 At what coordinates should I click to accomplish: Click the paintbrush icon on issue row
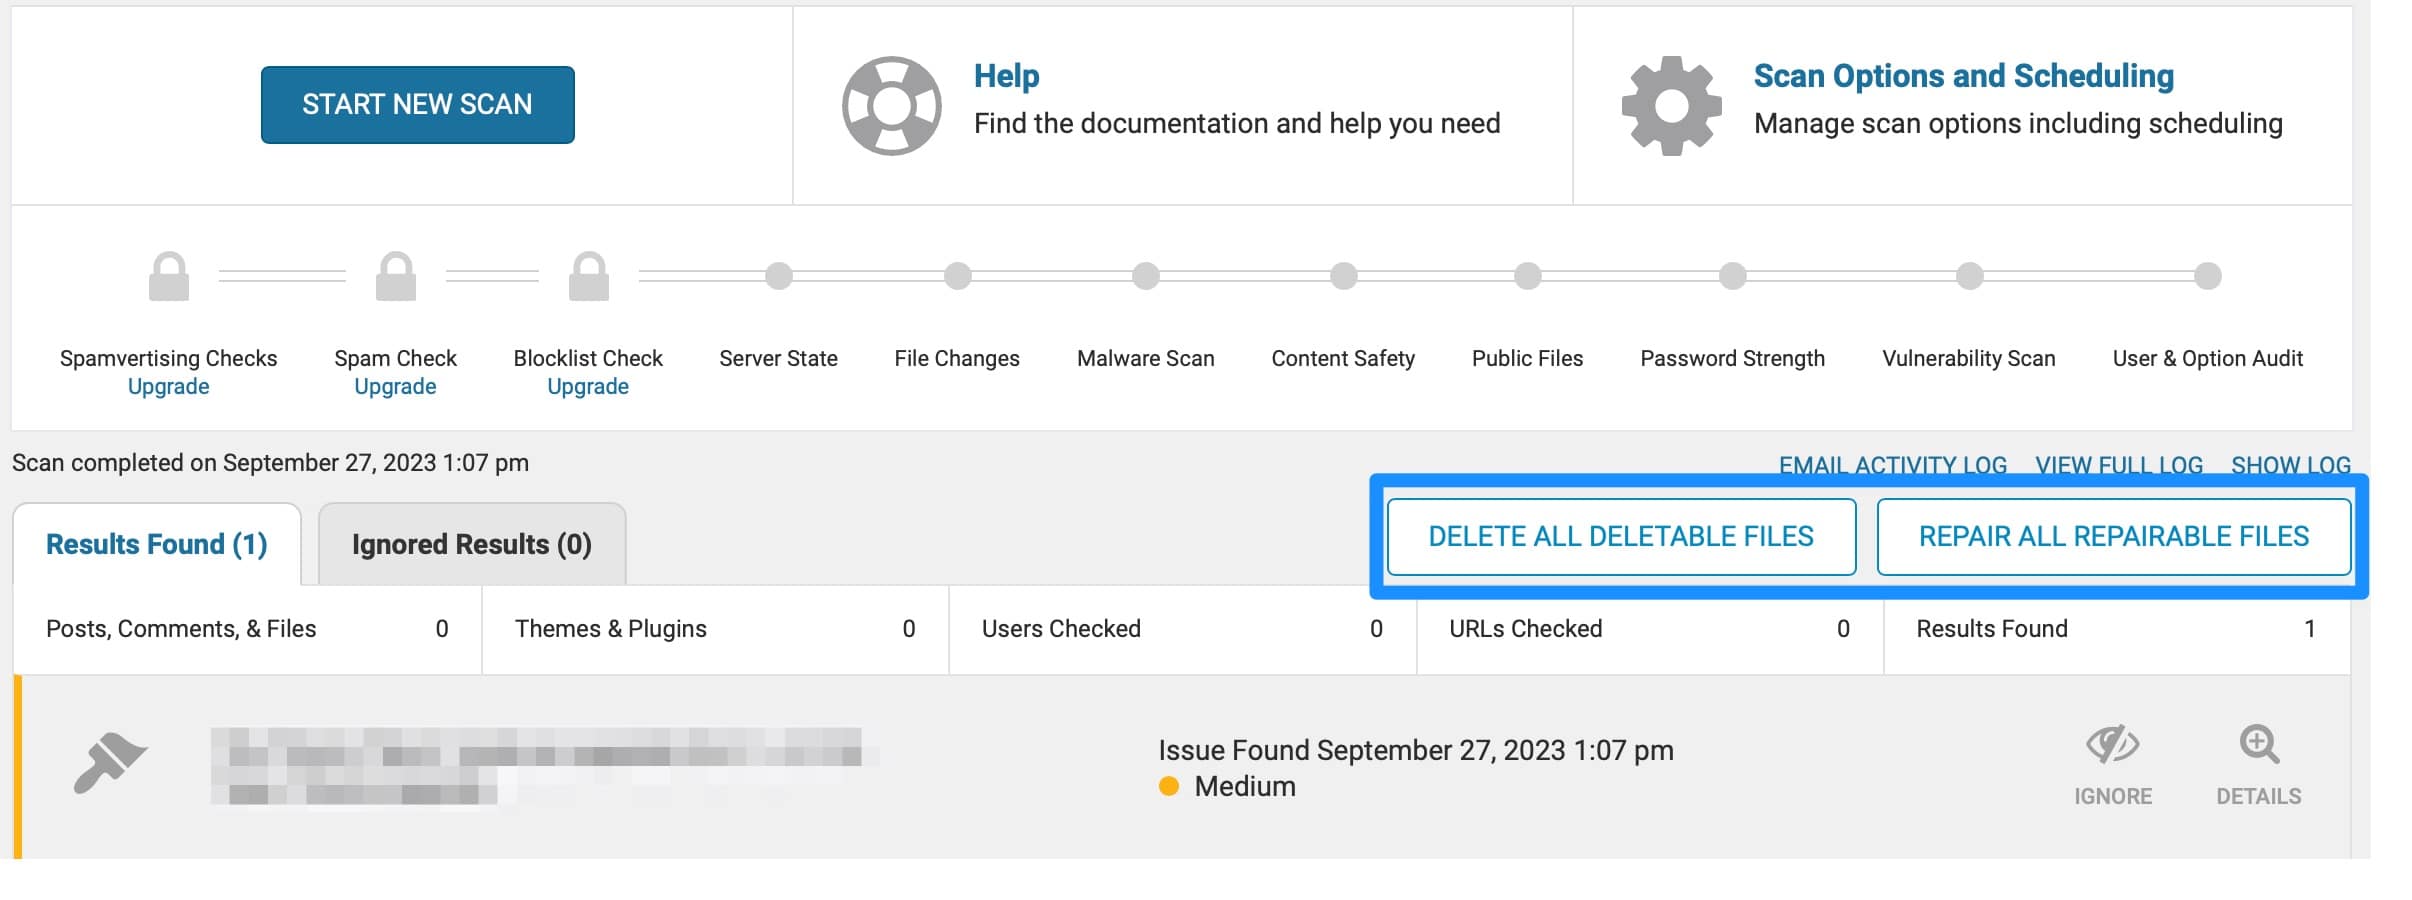point(110,763)
